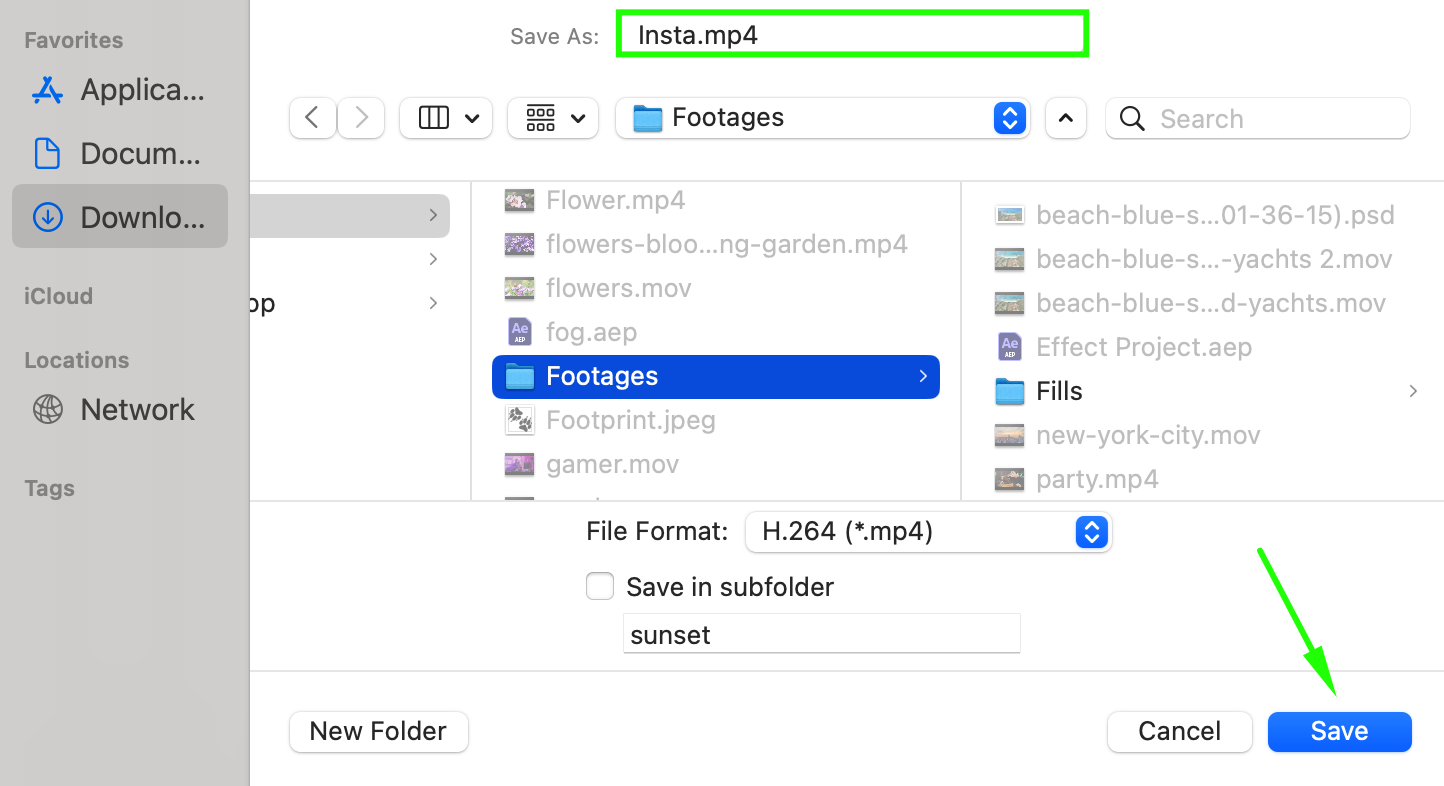
Task: Open the File Format H.264 dropdown
Action: point(928,532)
